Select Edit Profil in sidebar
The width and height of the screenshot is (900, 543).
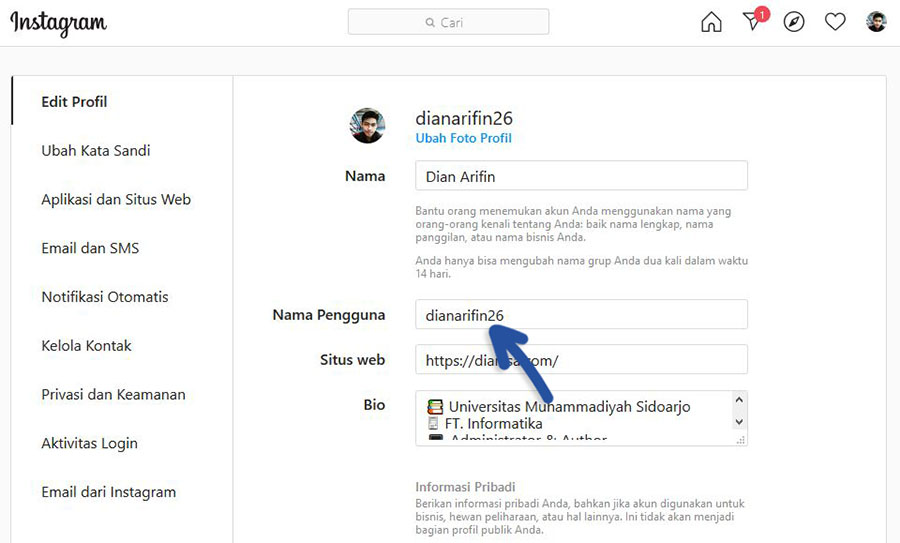coord(74,102)
